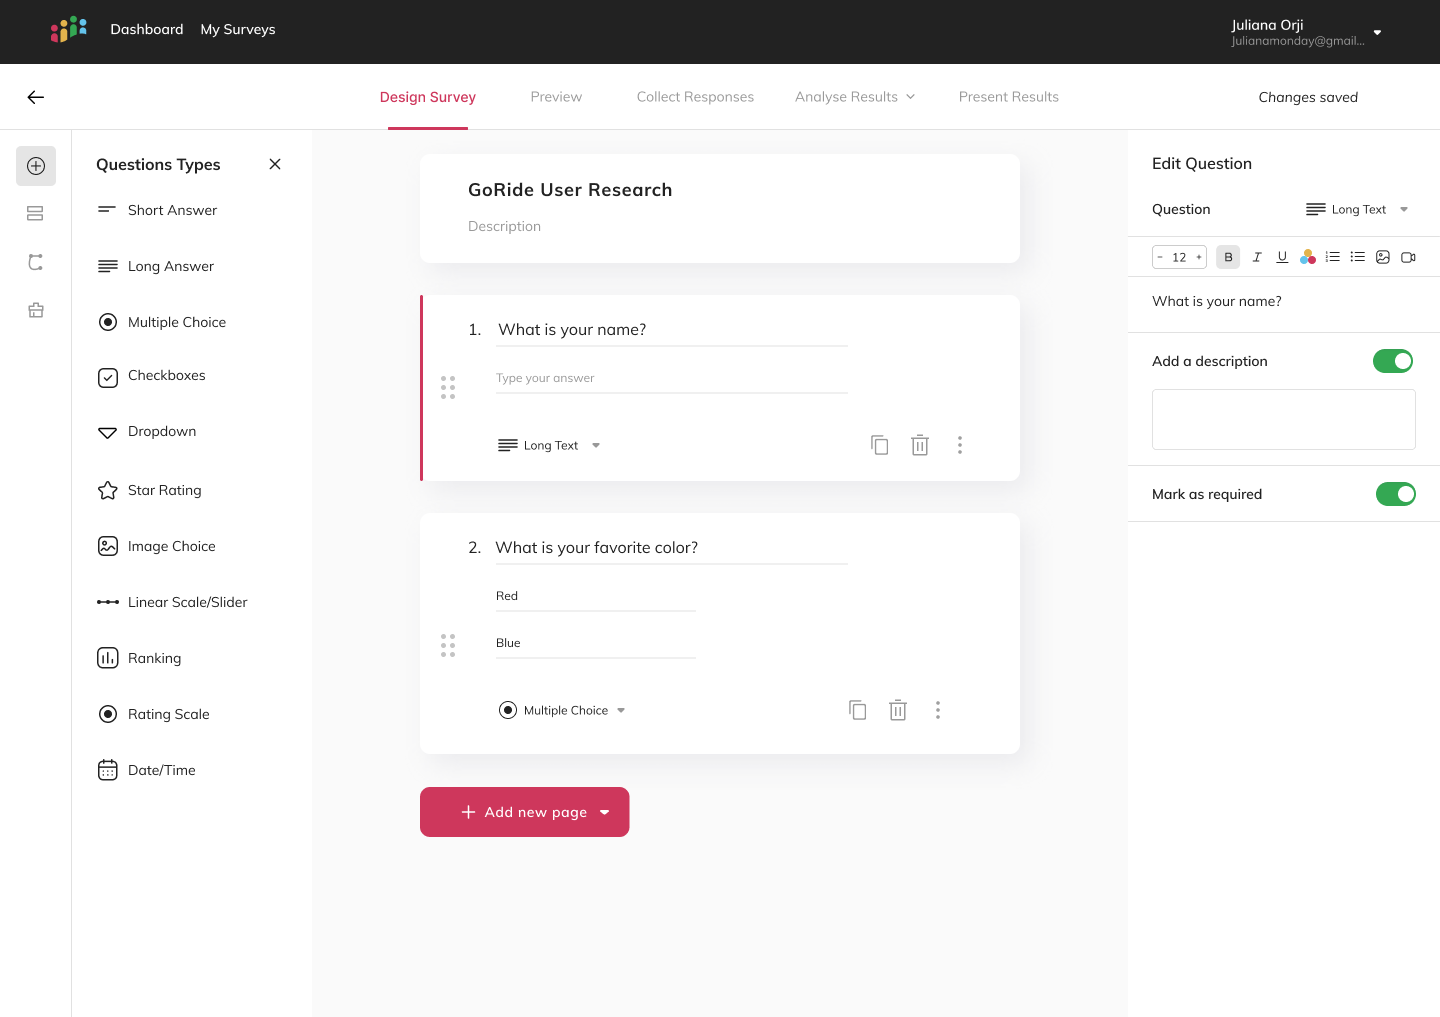Click the back arrow icon
Viewport: 1440px width, 1017px height.
pyautogui.click(x=36, y=97)
